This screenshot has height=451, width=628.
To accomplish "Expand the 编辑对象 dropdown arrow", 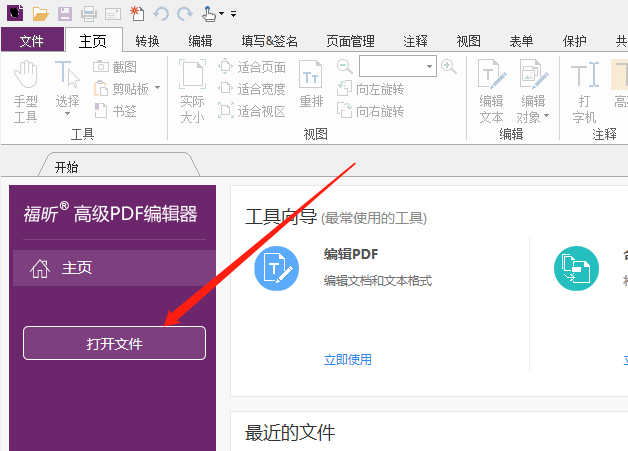I will 546,116.
